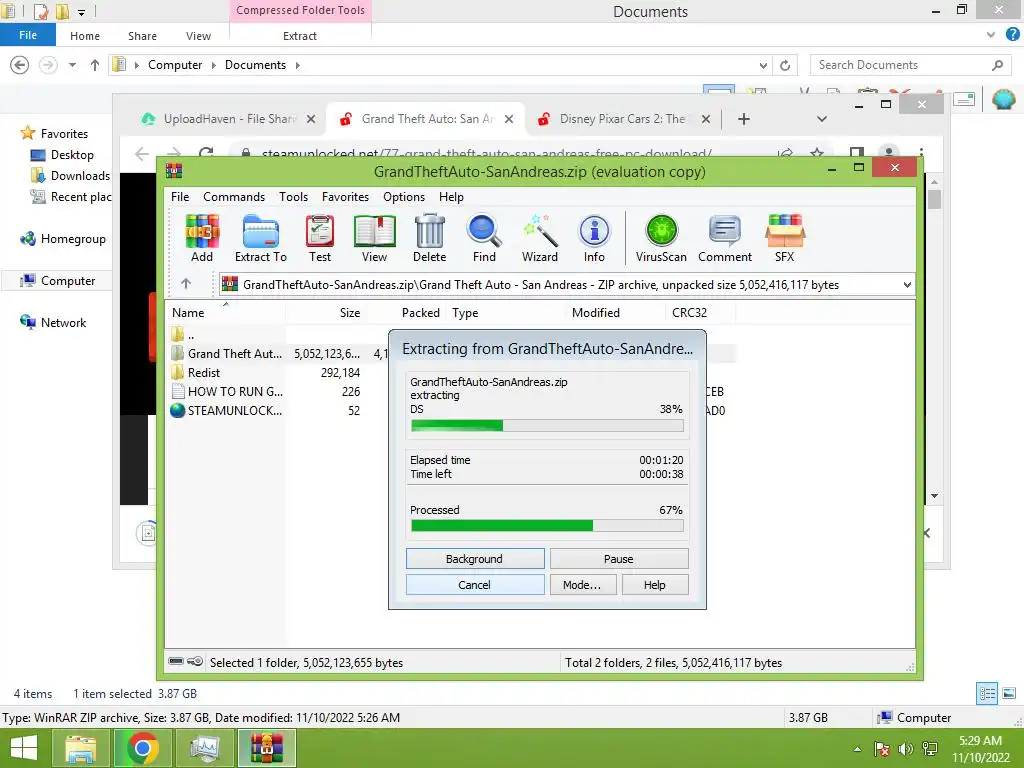Go up one level in WinRAR
The width and height of the screenshot is (1024, 768).
point(186,284)
